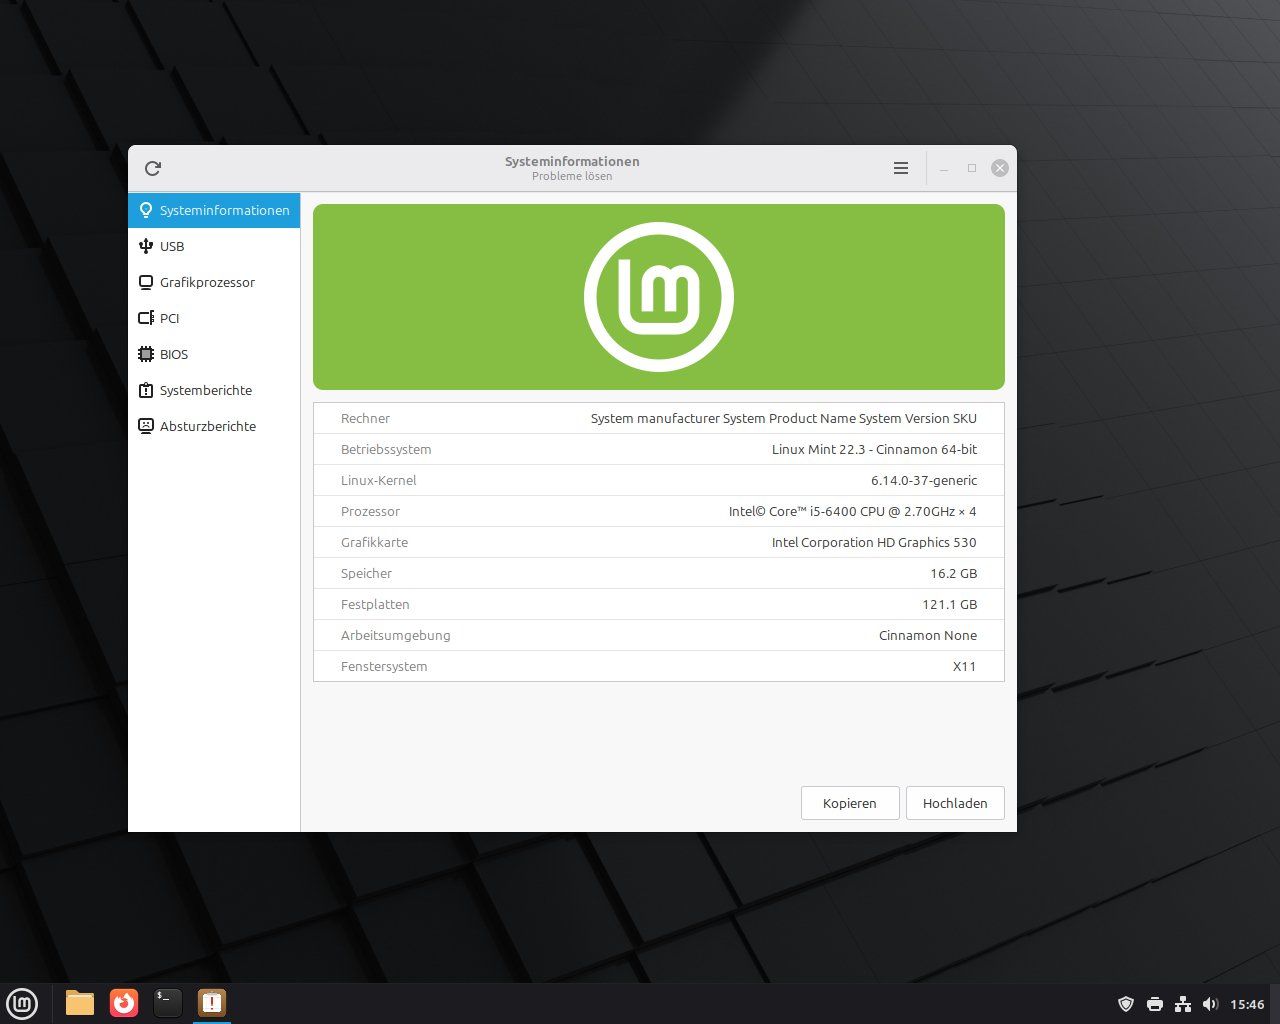Click the '16.2 GB' memory value
The height and width of the screenshot is (1024, 1280).
click(x=953, y=573)
